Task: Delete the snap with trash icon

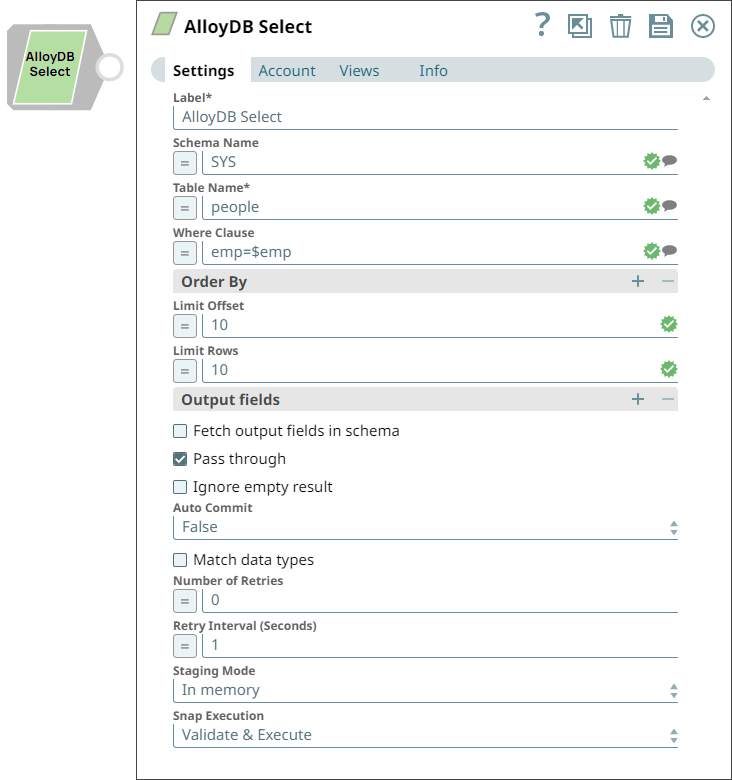Action: click(x=621, y=26)
